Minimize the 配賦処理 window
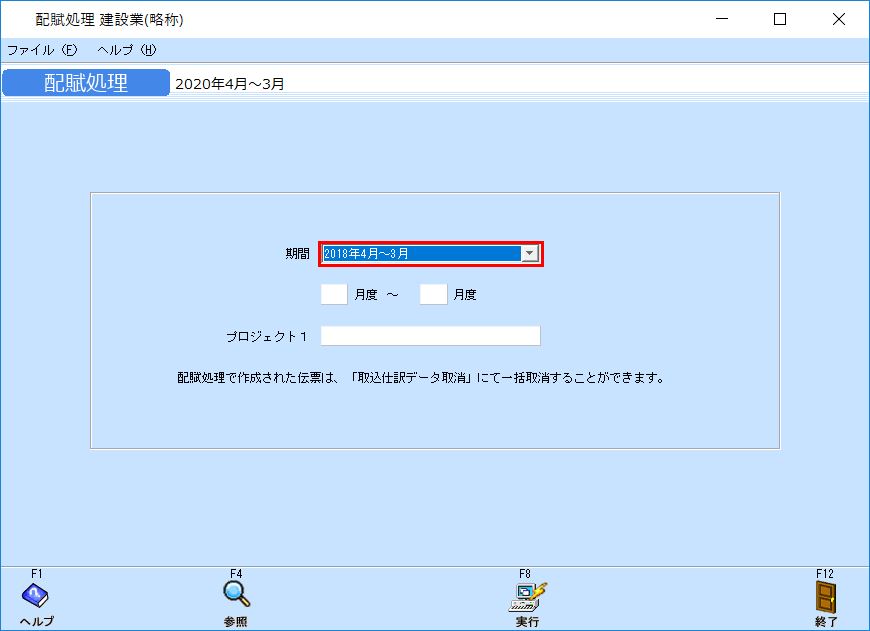 (x=722, y=19)
